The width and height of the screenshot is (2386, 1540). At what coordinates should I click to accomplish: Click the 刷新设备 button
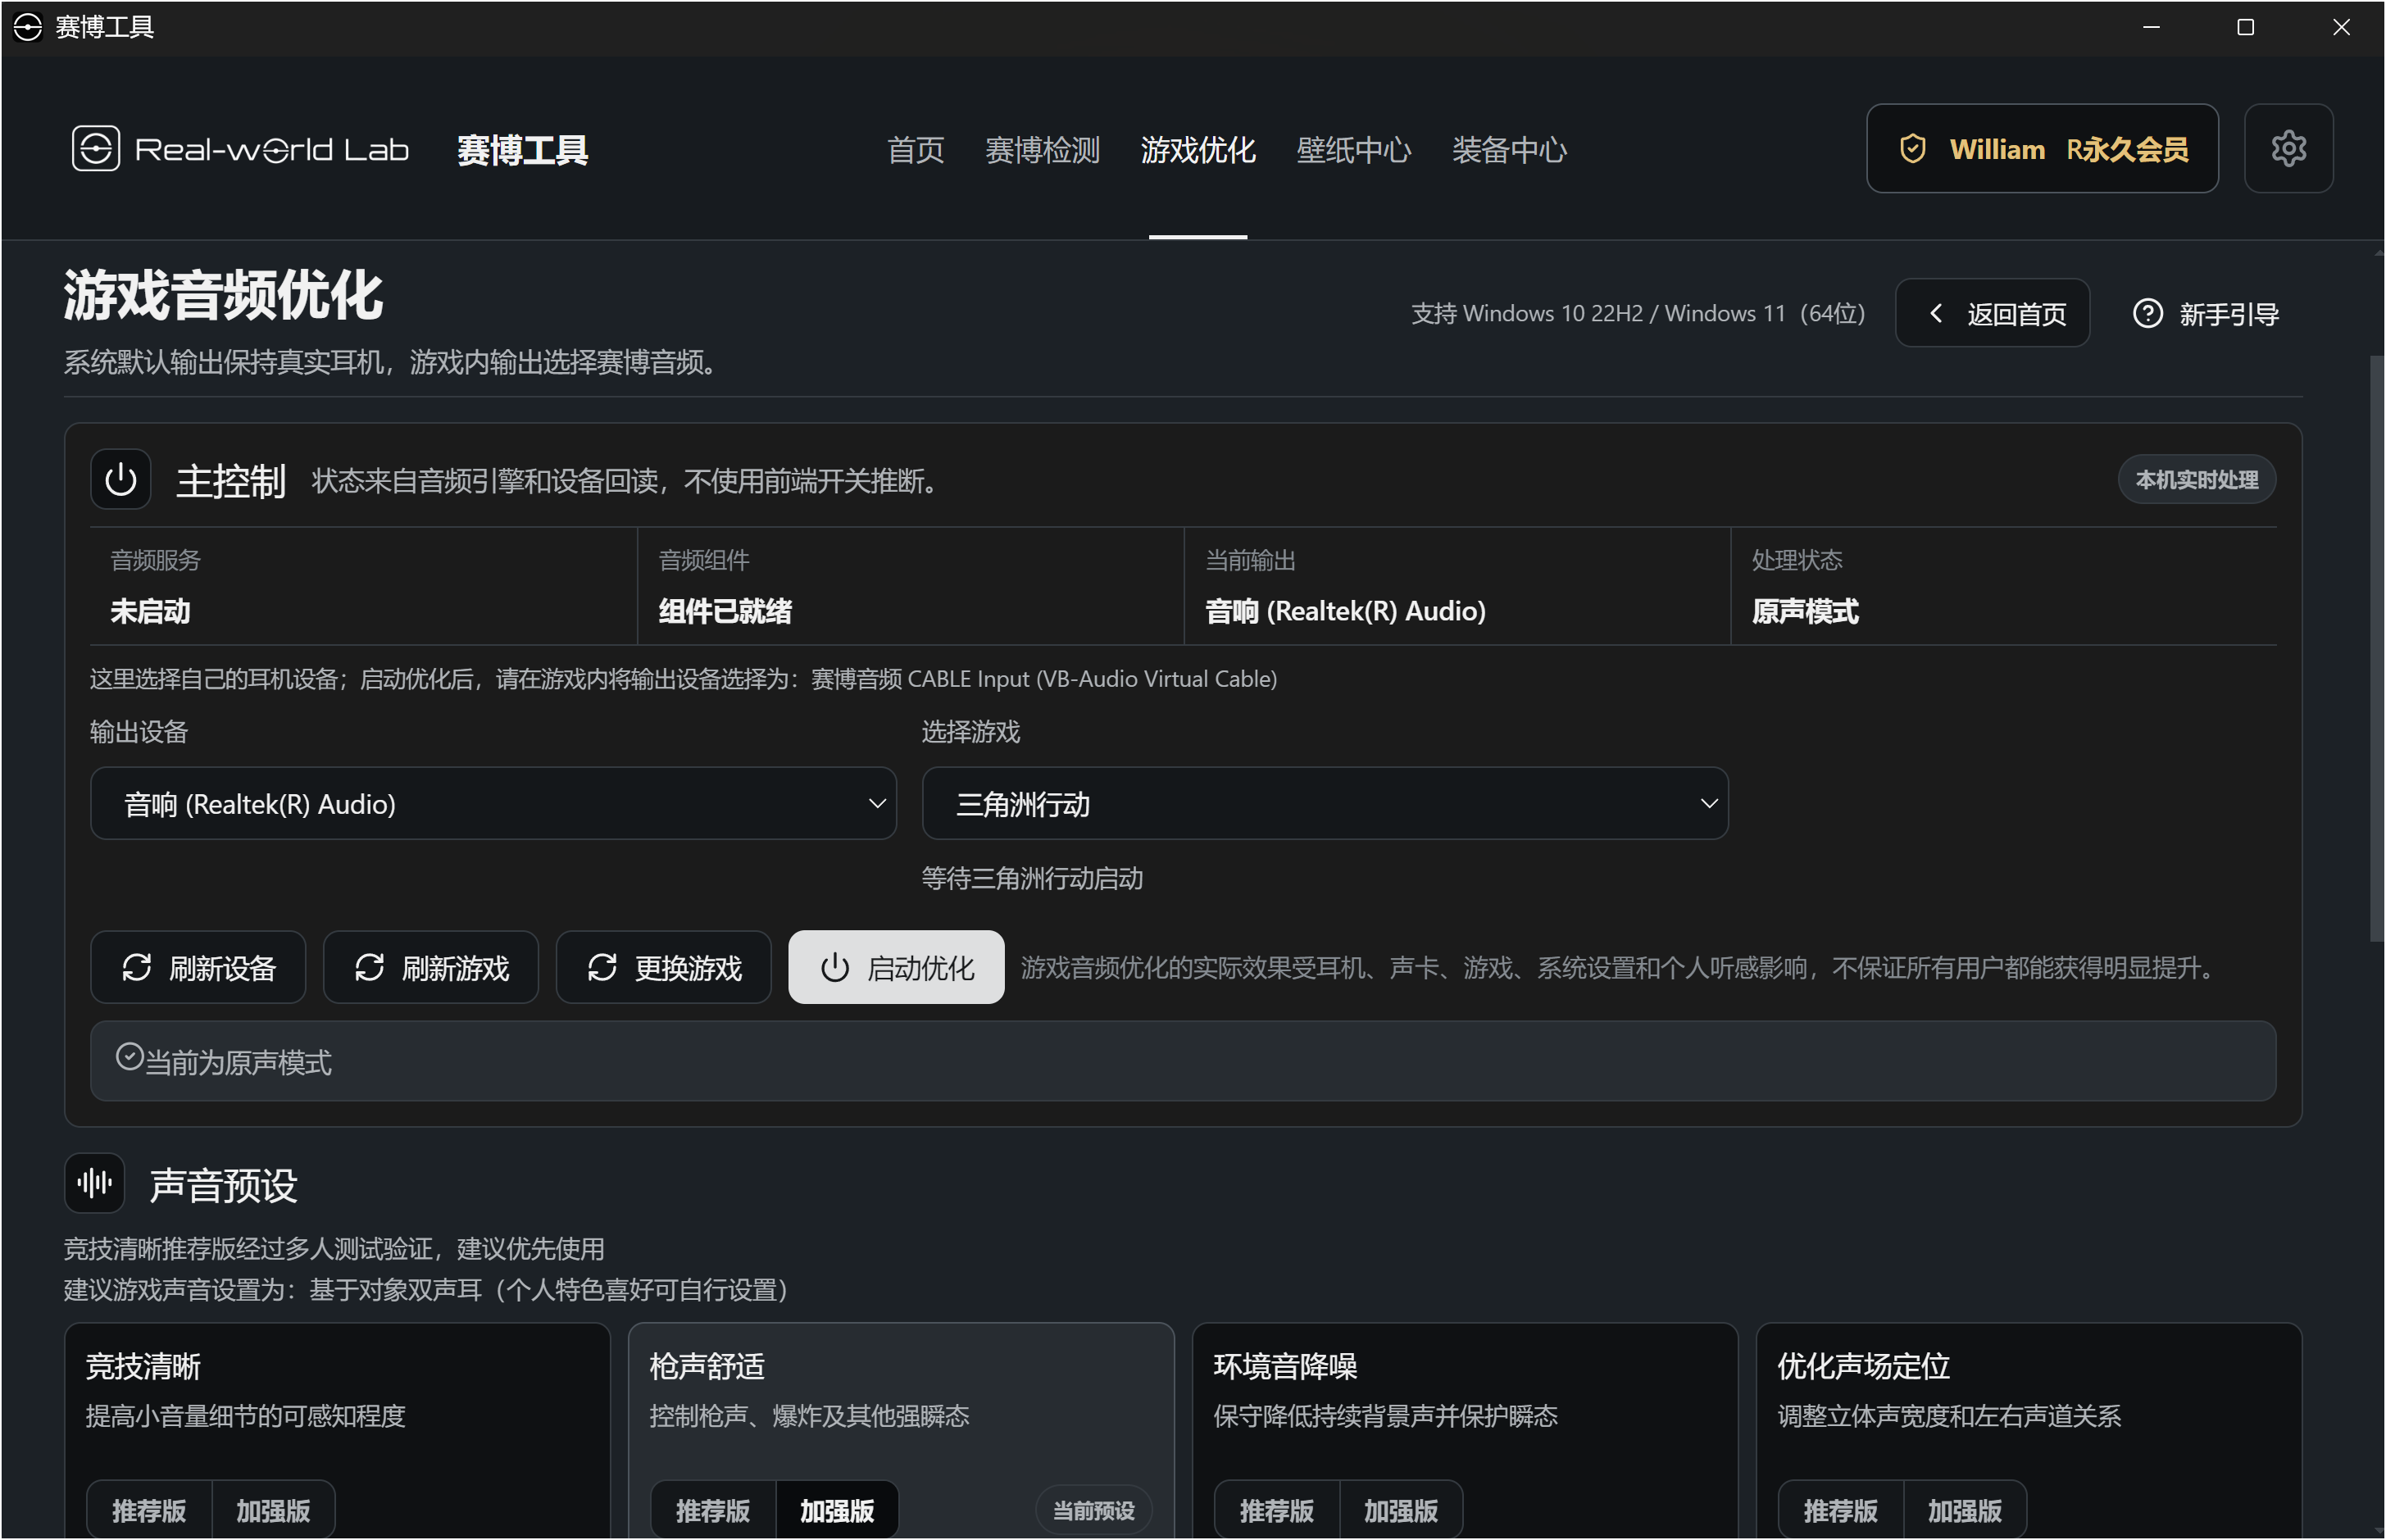[198, 968]
